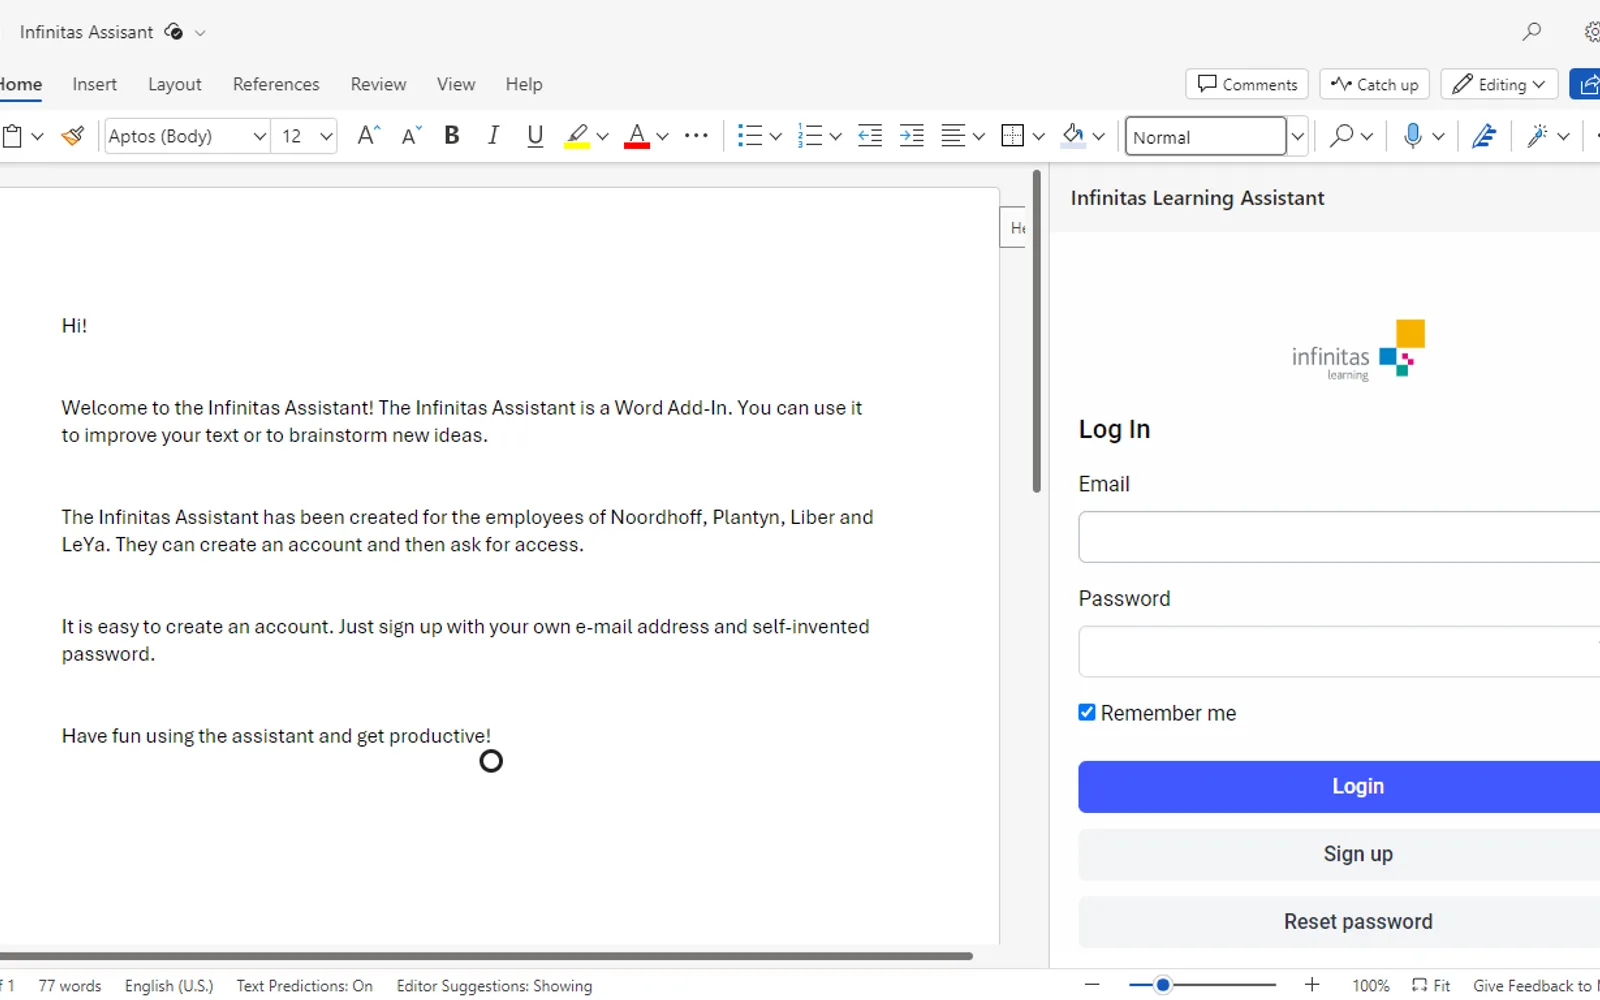Apply red font color

pos(637,136)
